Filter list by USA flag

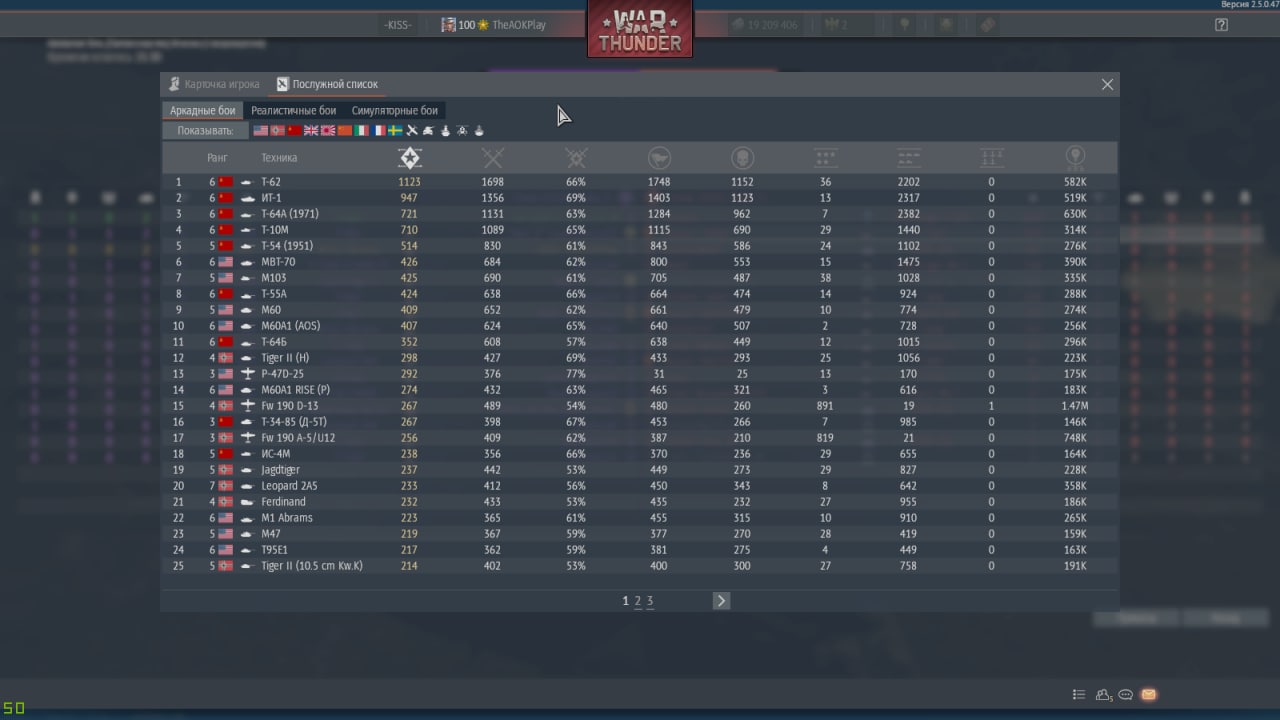261,131
